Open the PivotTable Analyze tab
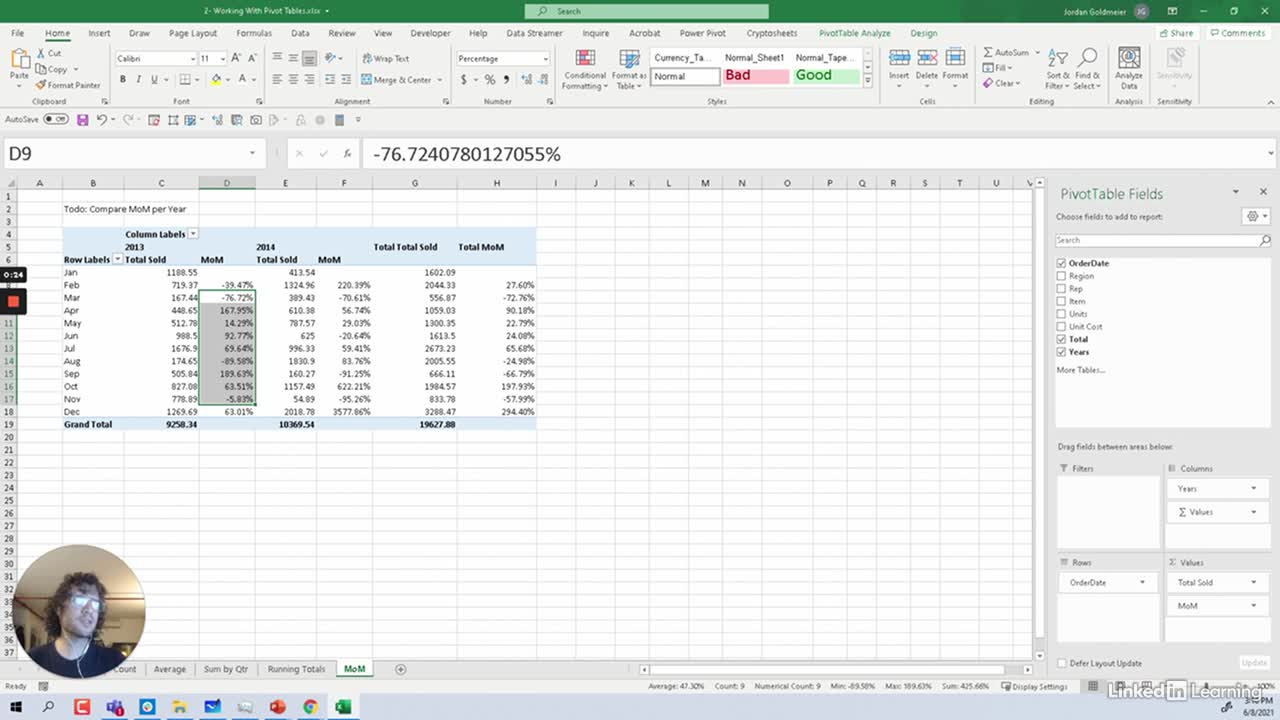This screenshot has width=1280, height=720. 854,33
